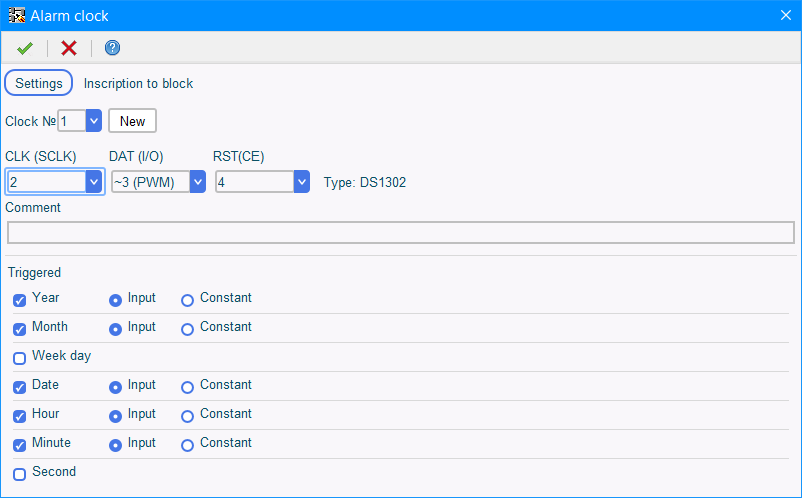This screenshot has width=802, height=498.
Task: Open help via the blue question mark icon
Action: 112,48
